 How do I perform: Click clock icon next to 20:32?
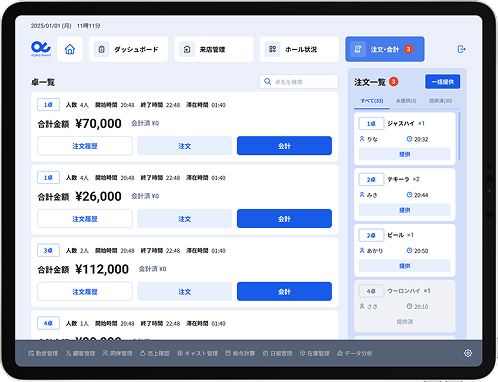(409, 139)
